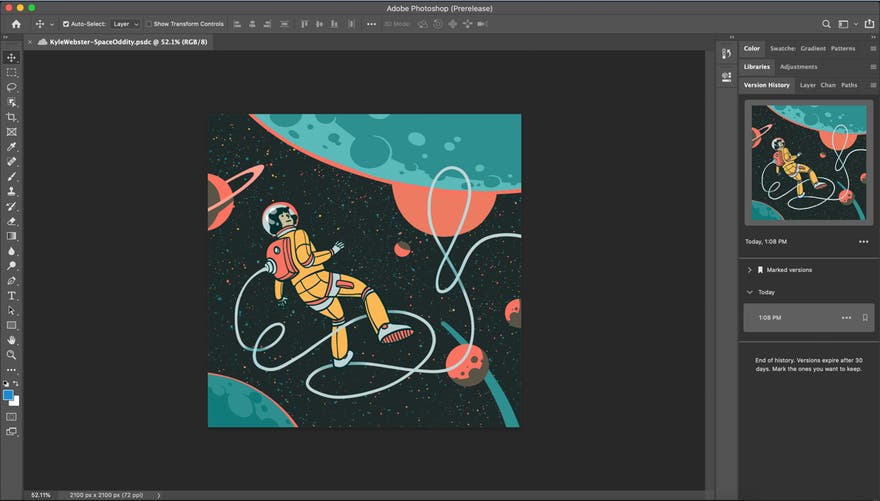Open the Auto-Select Layer dropdown
The height and width of the screenshot is (501, 880).
pos(125,24)
